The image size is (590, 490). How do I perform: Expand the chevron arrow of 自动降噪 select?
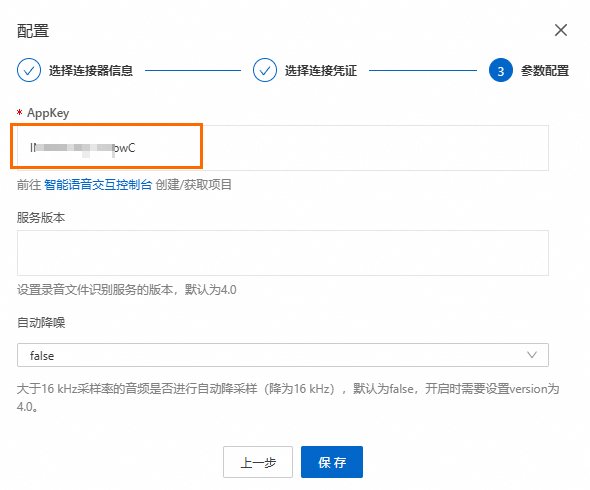click(x=532, y=355)
